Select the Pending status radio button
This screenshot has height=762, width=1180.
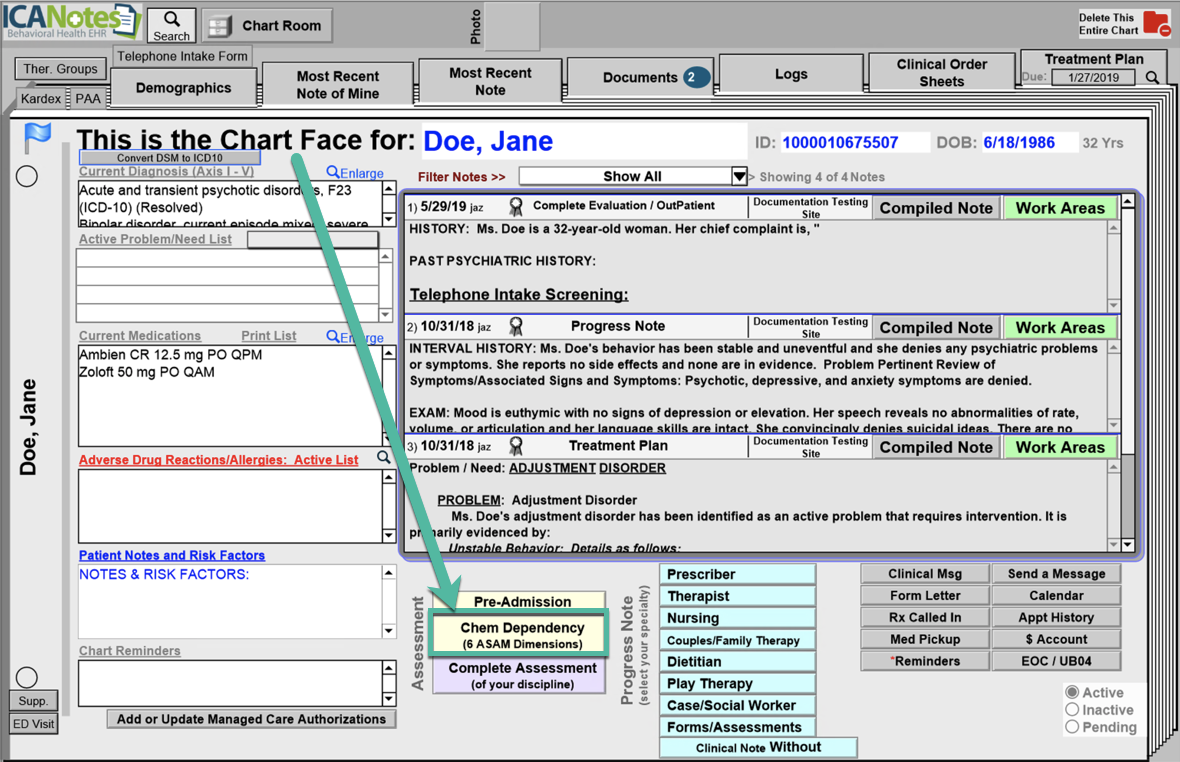1072,727
